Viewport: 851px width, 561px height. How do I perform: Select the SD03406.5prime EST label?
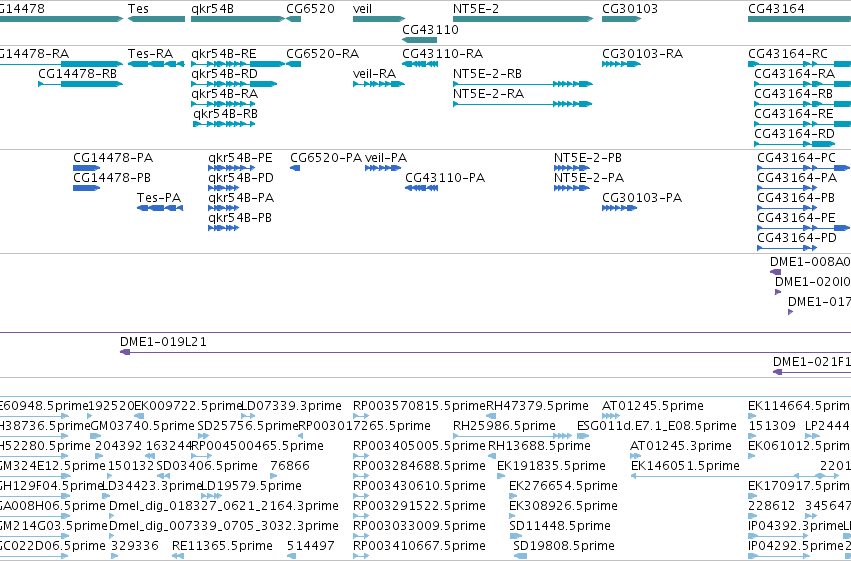tap(207, 466)
